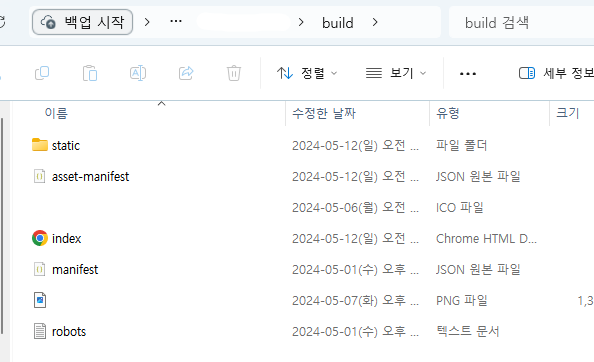Select the static folder icon
This screenshot has width=594, height=362.
(40, 145)
